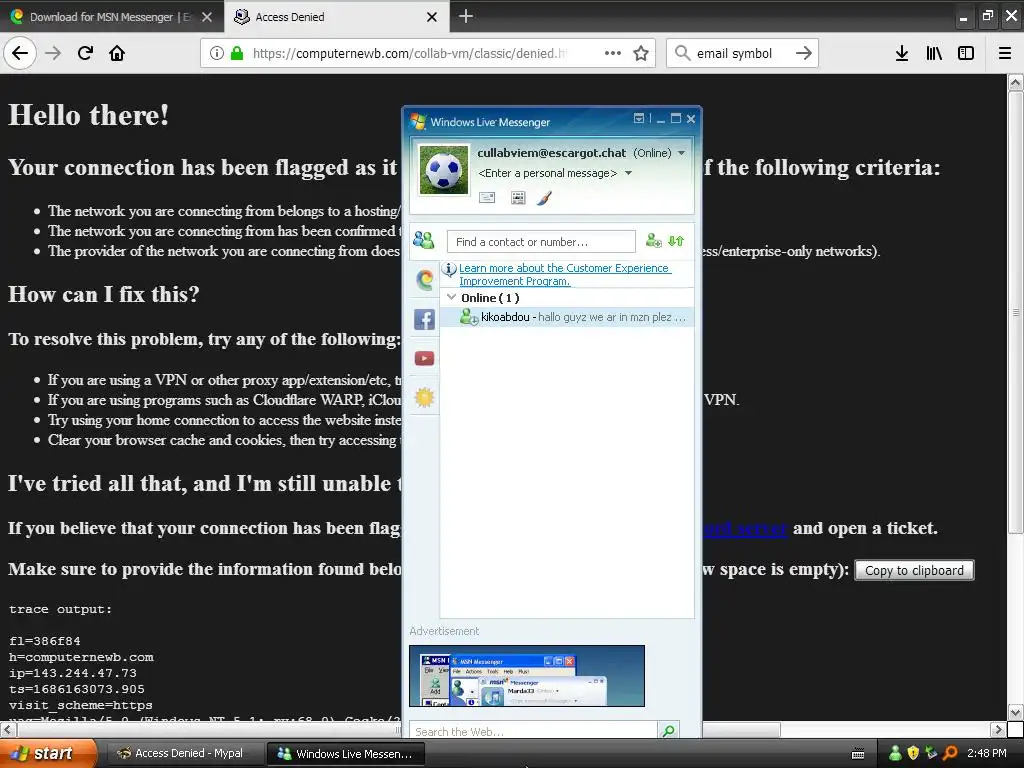Image resolution: width=1024 pixels, height=768 pixels.
Task: Collapse the Online (1) group
Action: click(x=451, y=297)
